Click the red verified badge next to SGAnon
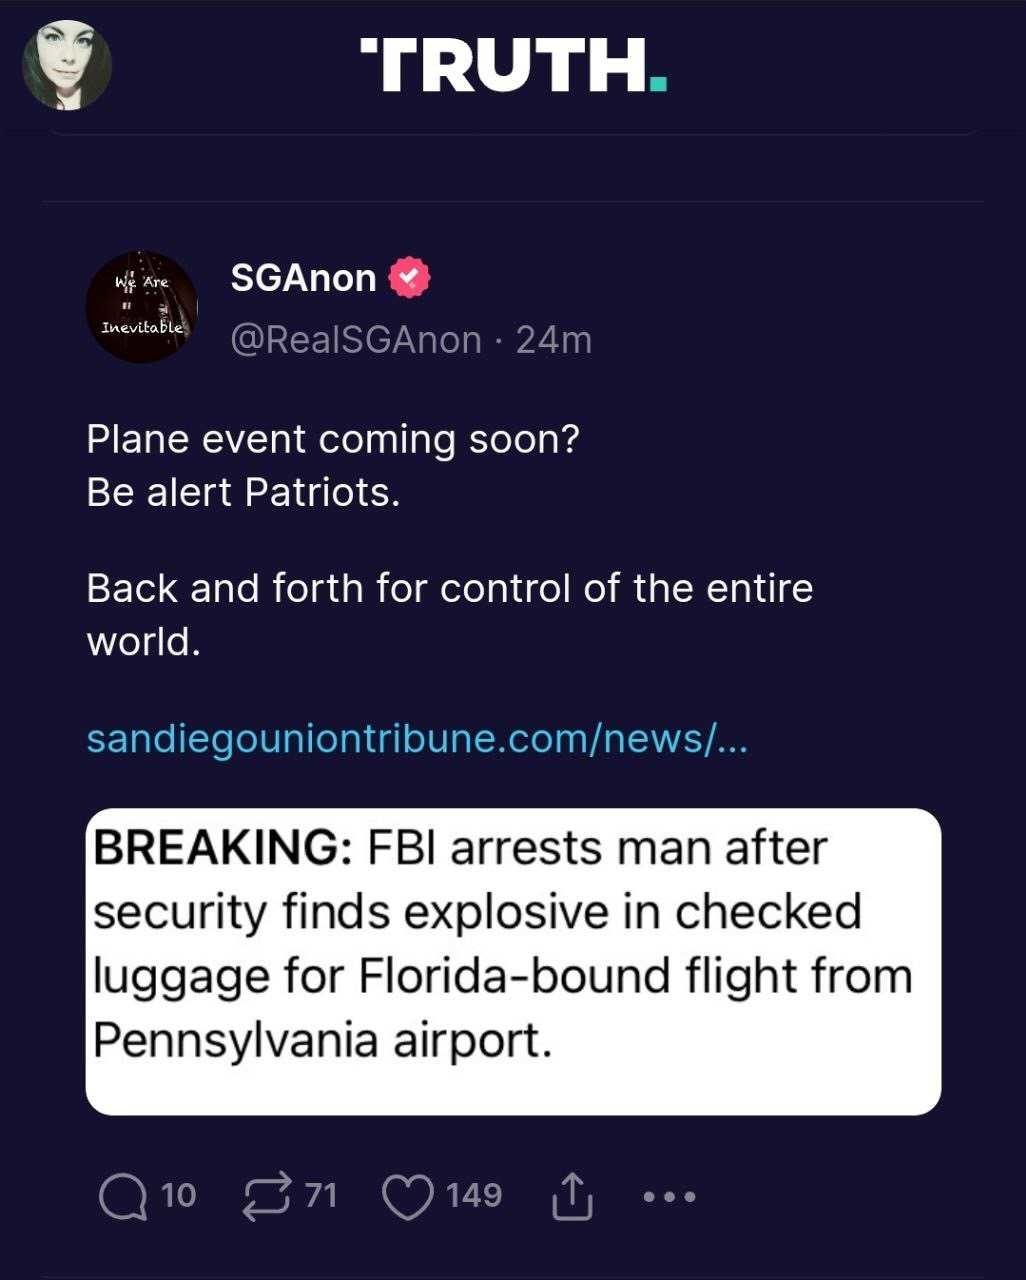Viewport: 1026px width, 1280px height. 408,278
